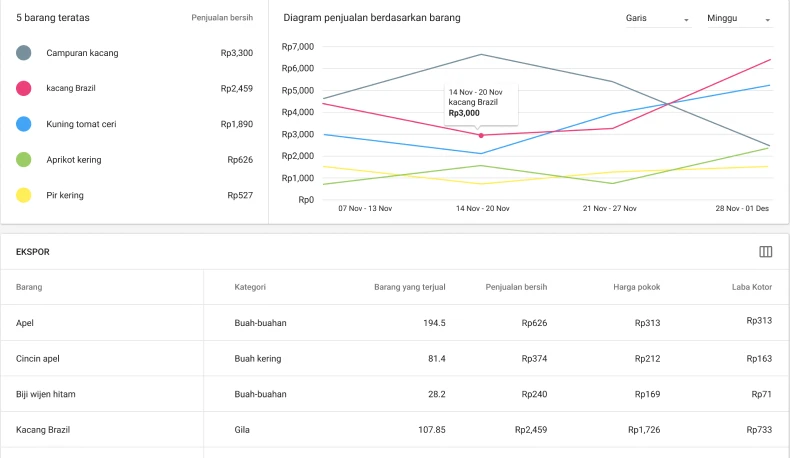Select the Cincin apel row
This screenshot has width=790, height=458.
click(x=394, y=358)
